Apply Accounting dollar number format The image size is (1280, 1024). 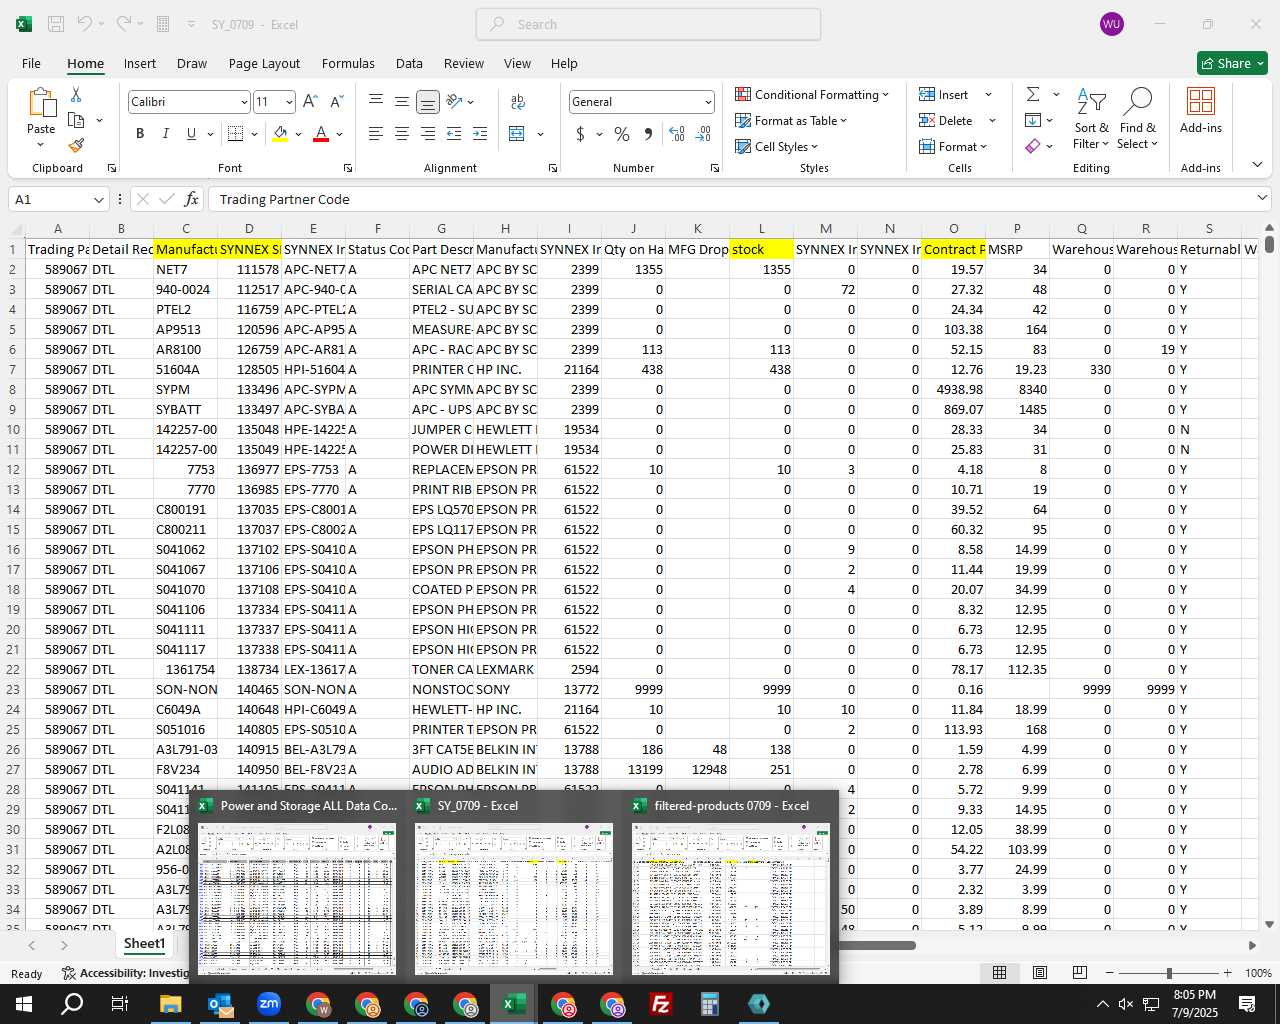point(580,133)
